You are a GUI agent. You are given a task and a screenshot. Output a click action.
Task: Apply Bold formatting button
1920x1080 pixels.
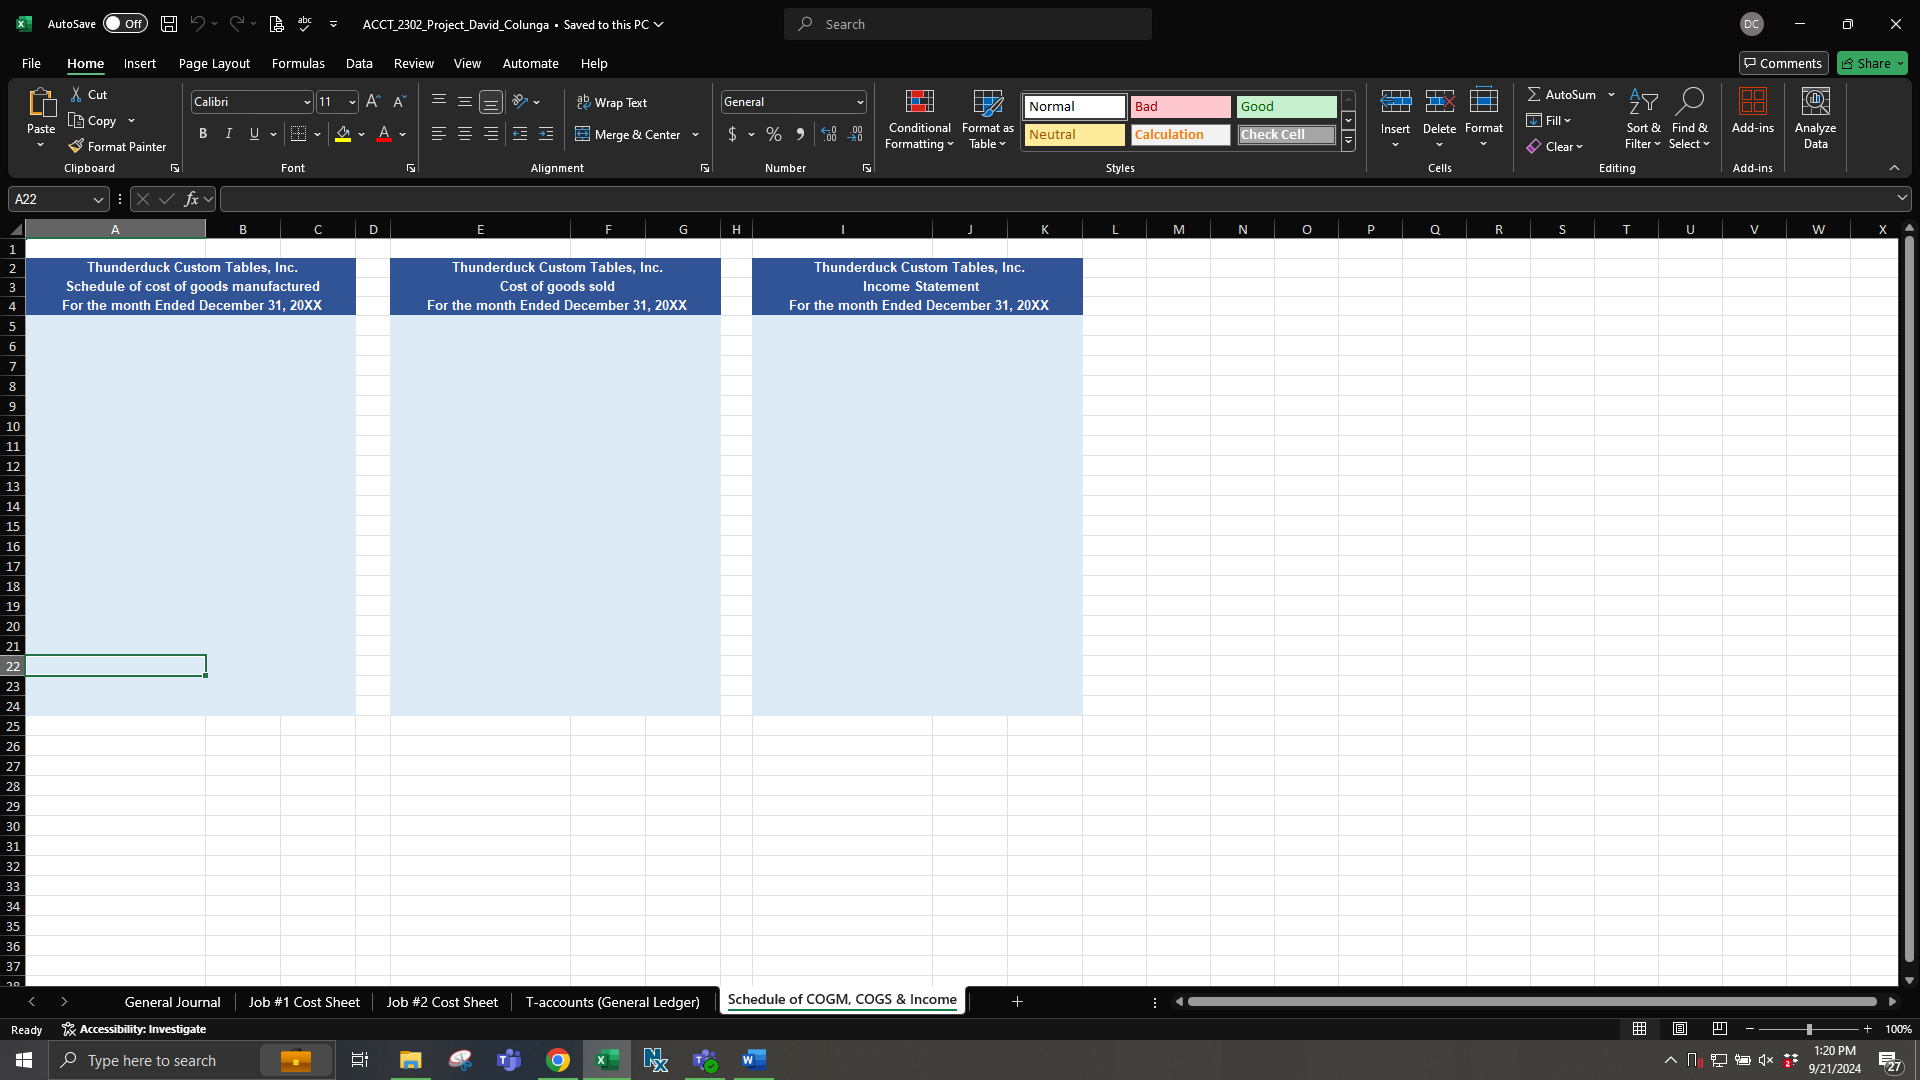203,134
